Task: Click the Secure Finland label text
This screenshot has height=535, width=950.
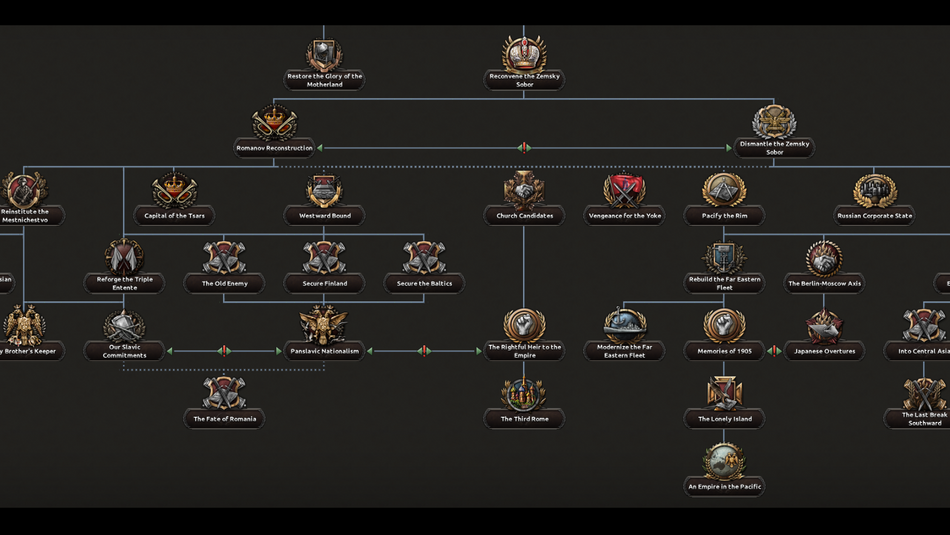Action: [x=325, y=284]
